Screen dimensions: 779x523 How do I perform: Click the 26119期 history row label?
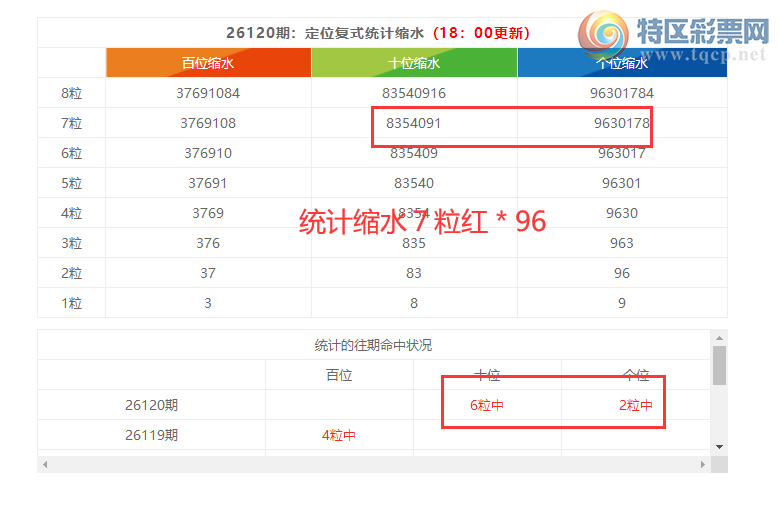click(152, 435)
